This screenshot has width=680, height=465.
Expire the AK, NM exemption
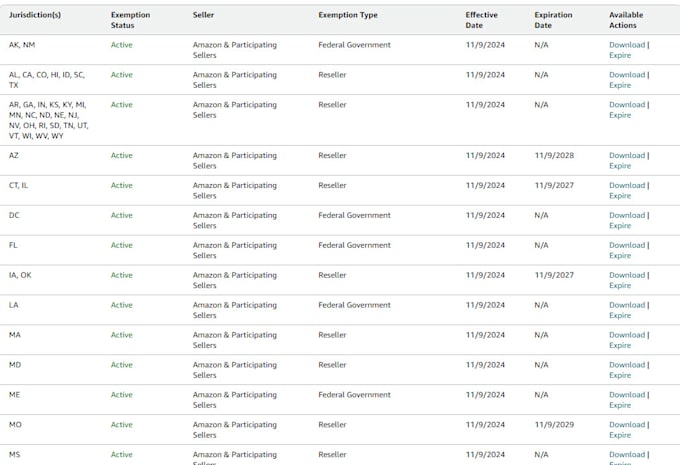[620, 55]
